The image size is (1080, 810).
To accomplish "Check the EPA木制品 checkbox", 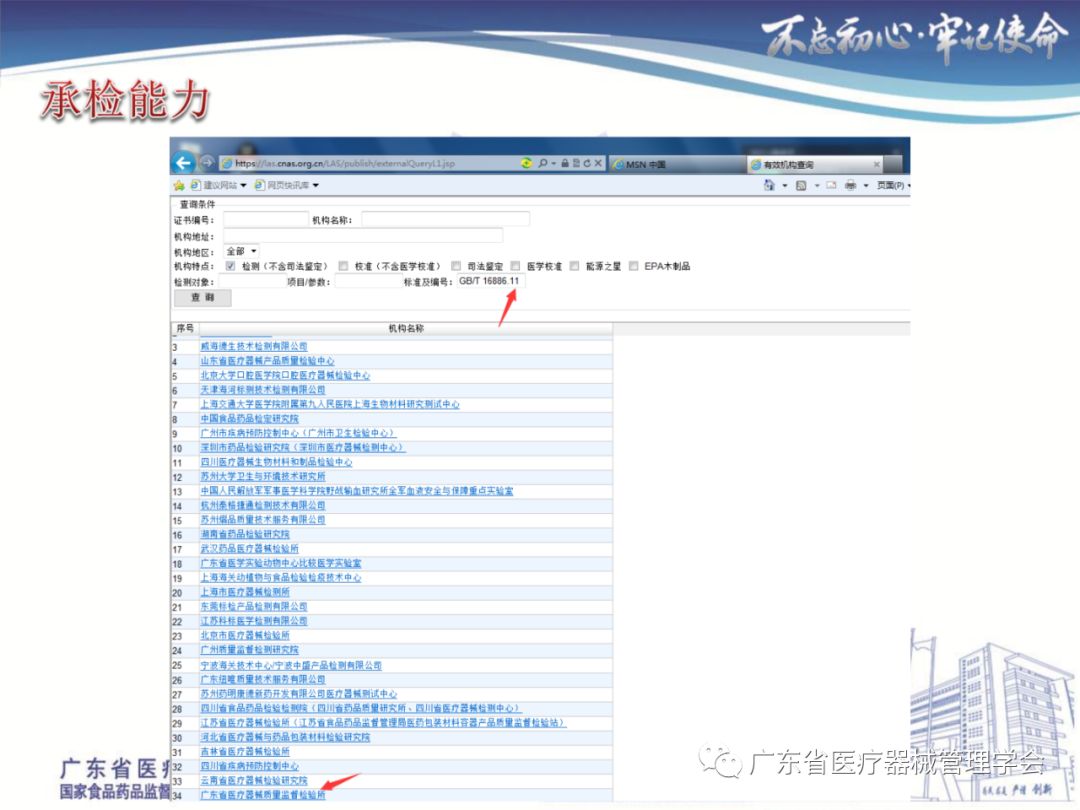I will 634,266.
